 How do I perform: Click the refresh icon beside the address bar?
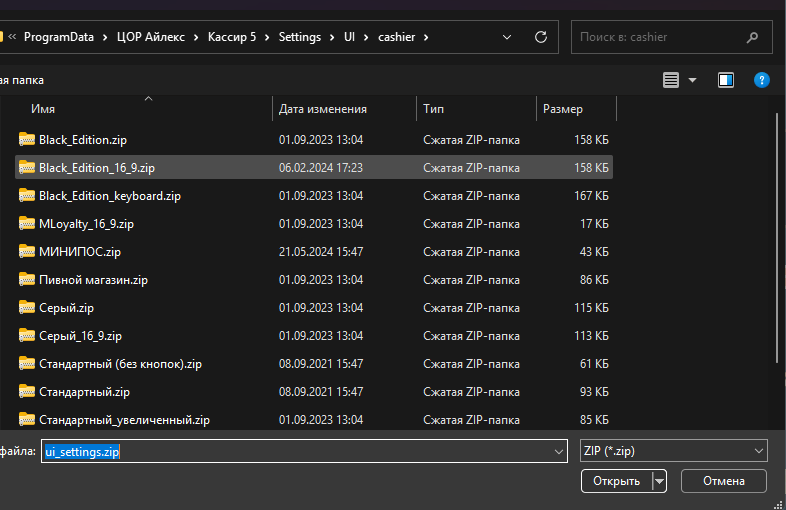(541, 37)
